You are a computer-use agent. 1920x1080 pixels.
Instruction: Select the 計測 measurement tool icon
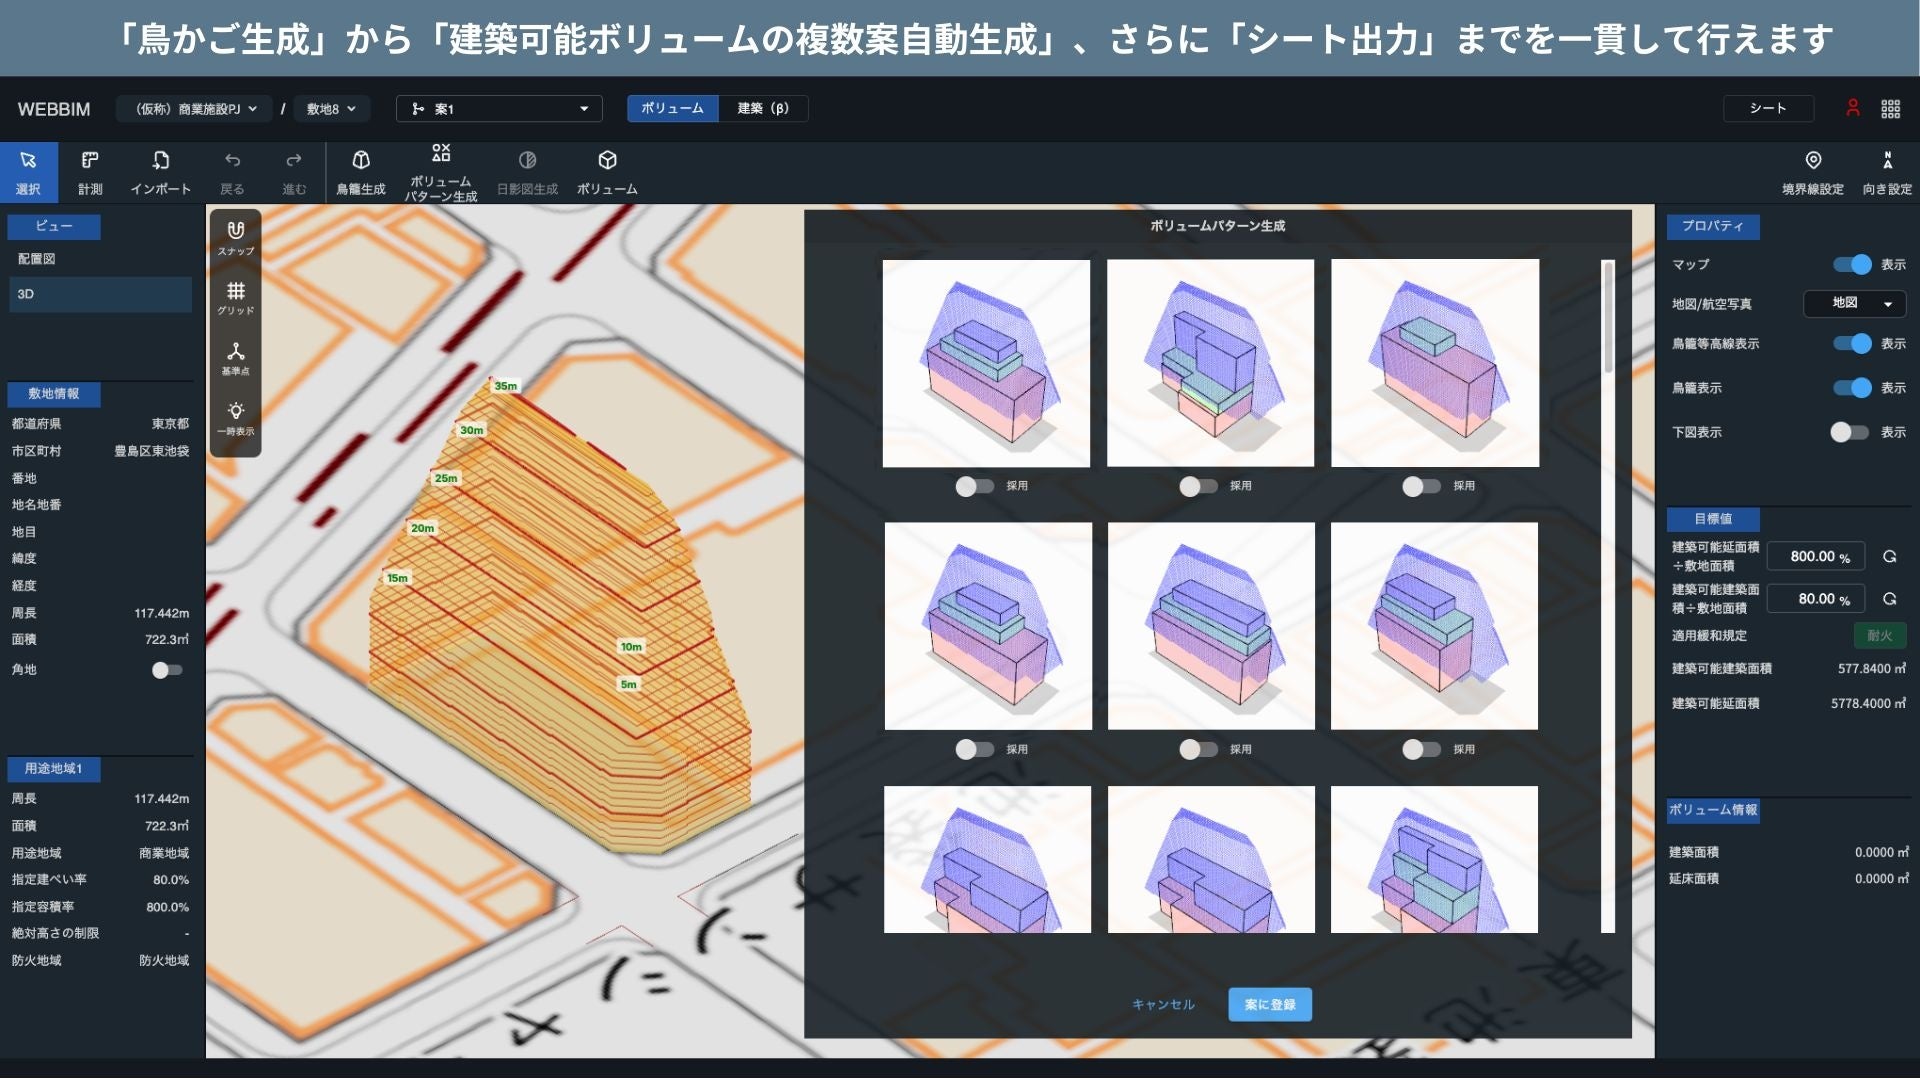coord(90,161)
